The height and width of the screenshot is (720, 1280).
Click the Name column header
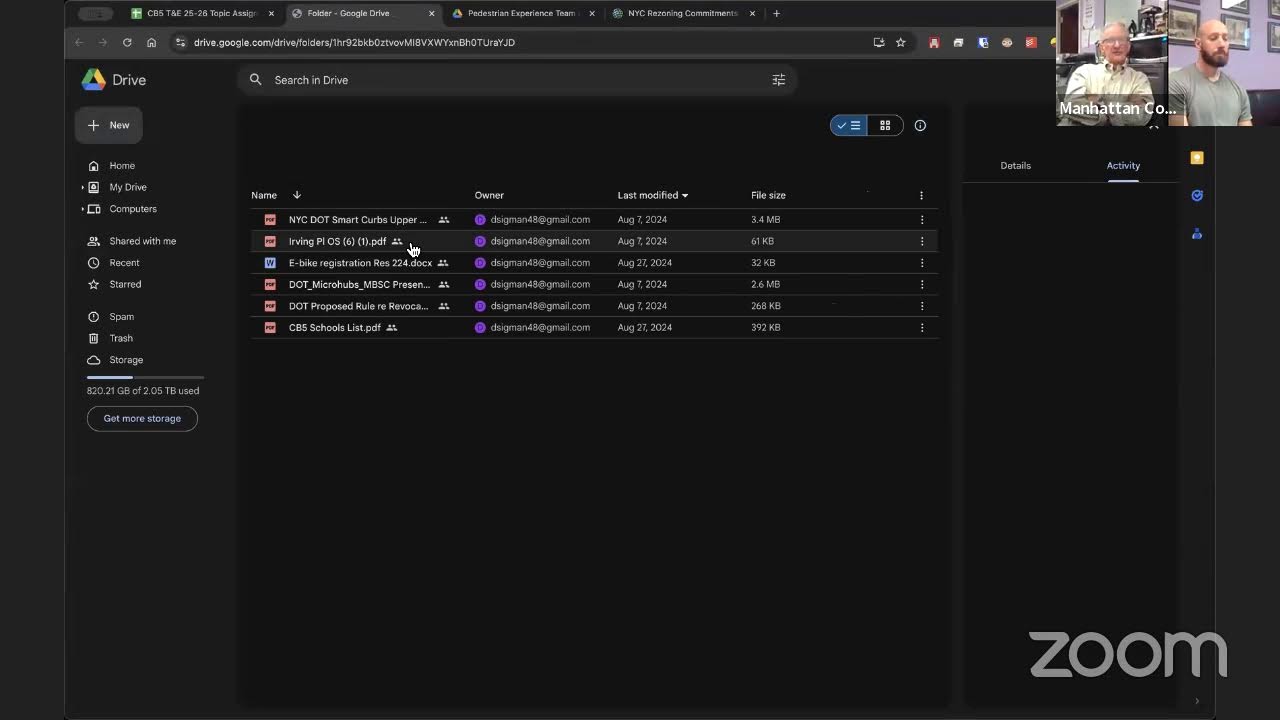coord(264,195)
